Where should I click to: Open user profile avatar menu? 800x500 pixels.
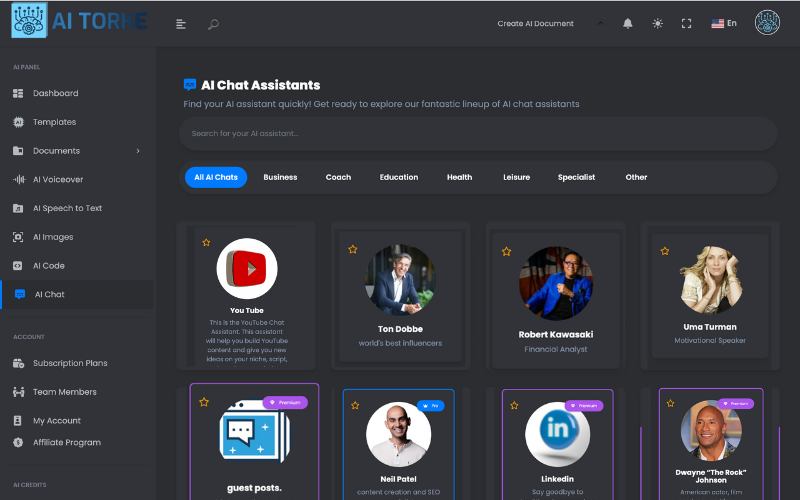[x=767, y=23]
